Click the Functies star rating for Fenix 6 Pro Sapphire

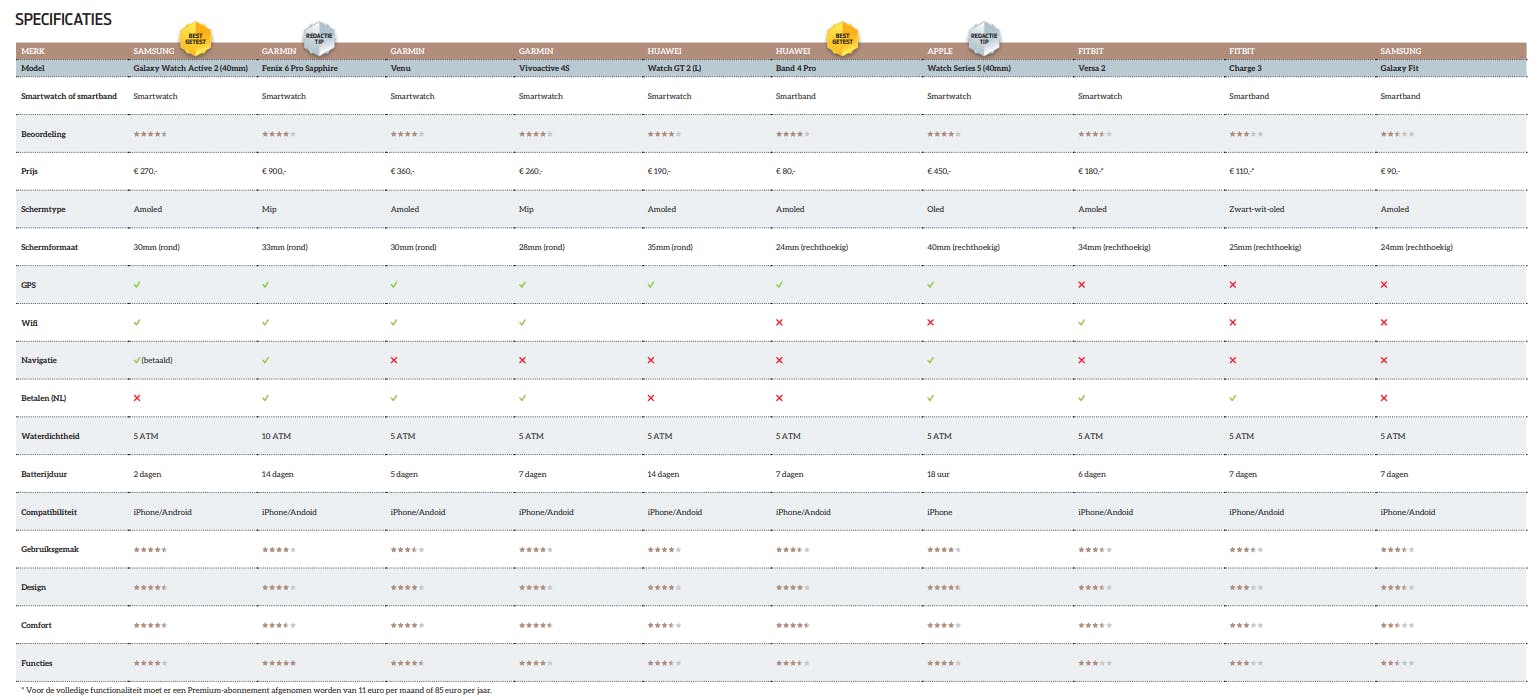[x=279, y=663]
